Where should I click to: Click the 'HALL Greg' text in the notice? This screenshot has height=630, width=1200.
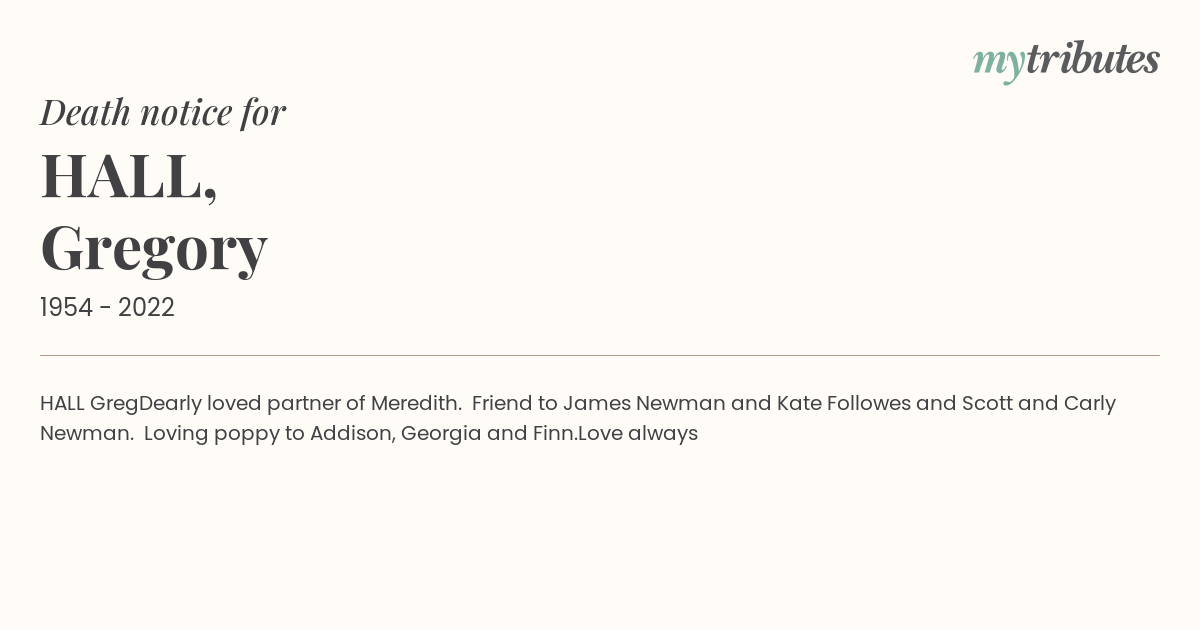tap(89, 404)
